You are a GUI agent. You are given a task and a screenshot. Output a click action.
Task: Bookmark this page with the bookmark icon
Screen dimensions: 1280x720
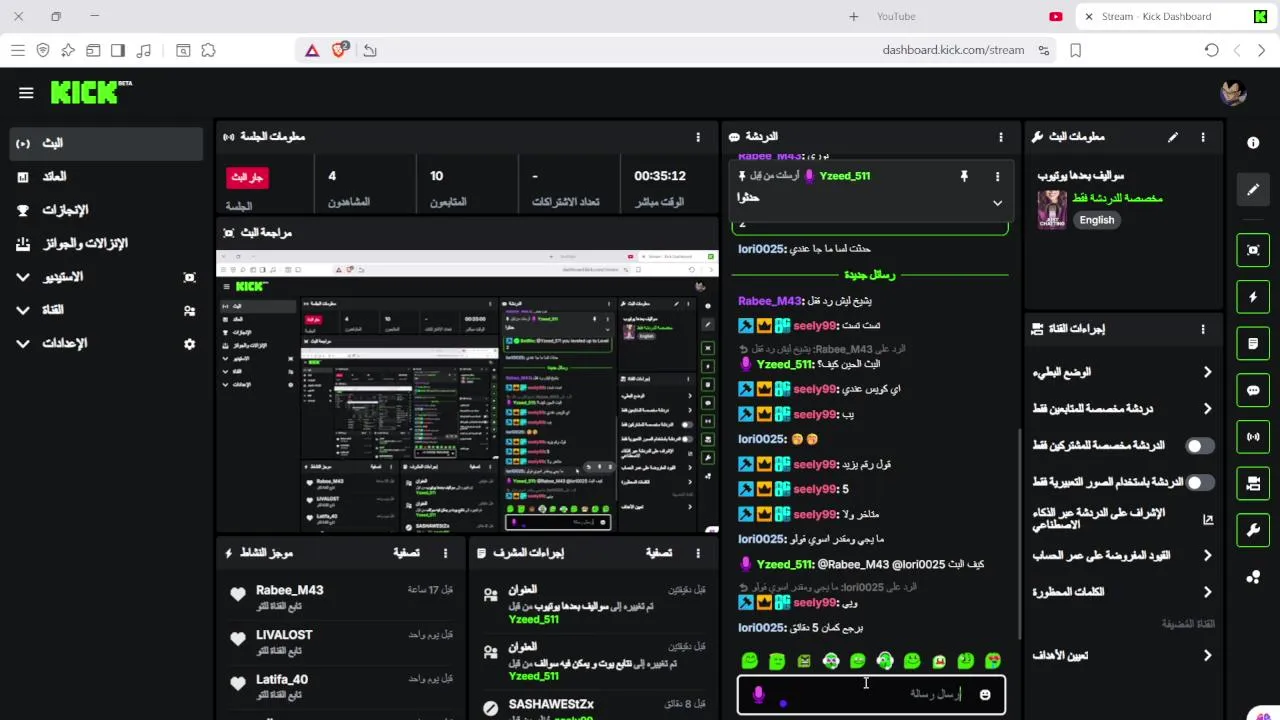[1075, 50]
